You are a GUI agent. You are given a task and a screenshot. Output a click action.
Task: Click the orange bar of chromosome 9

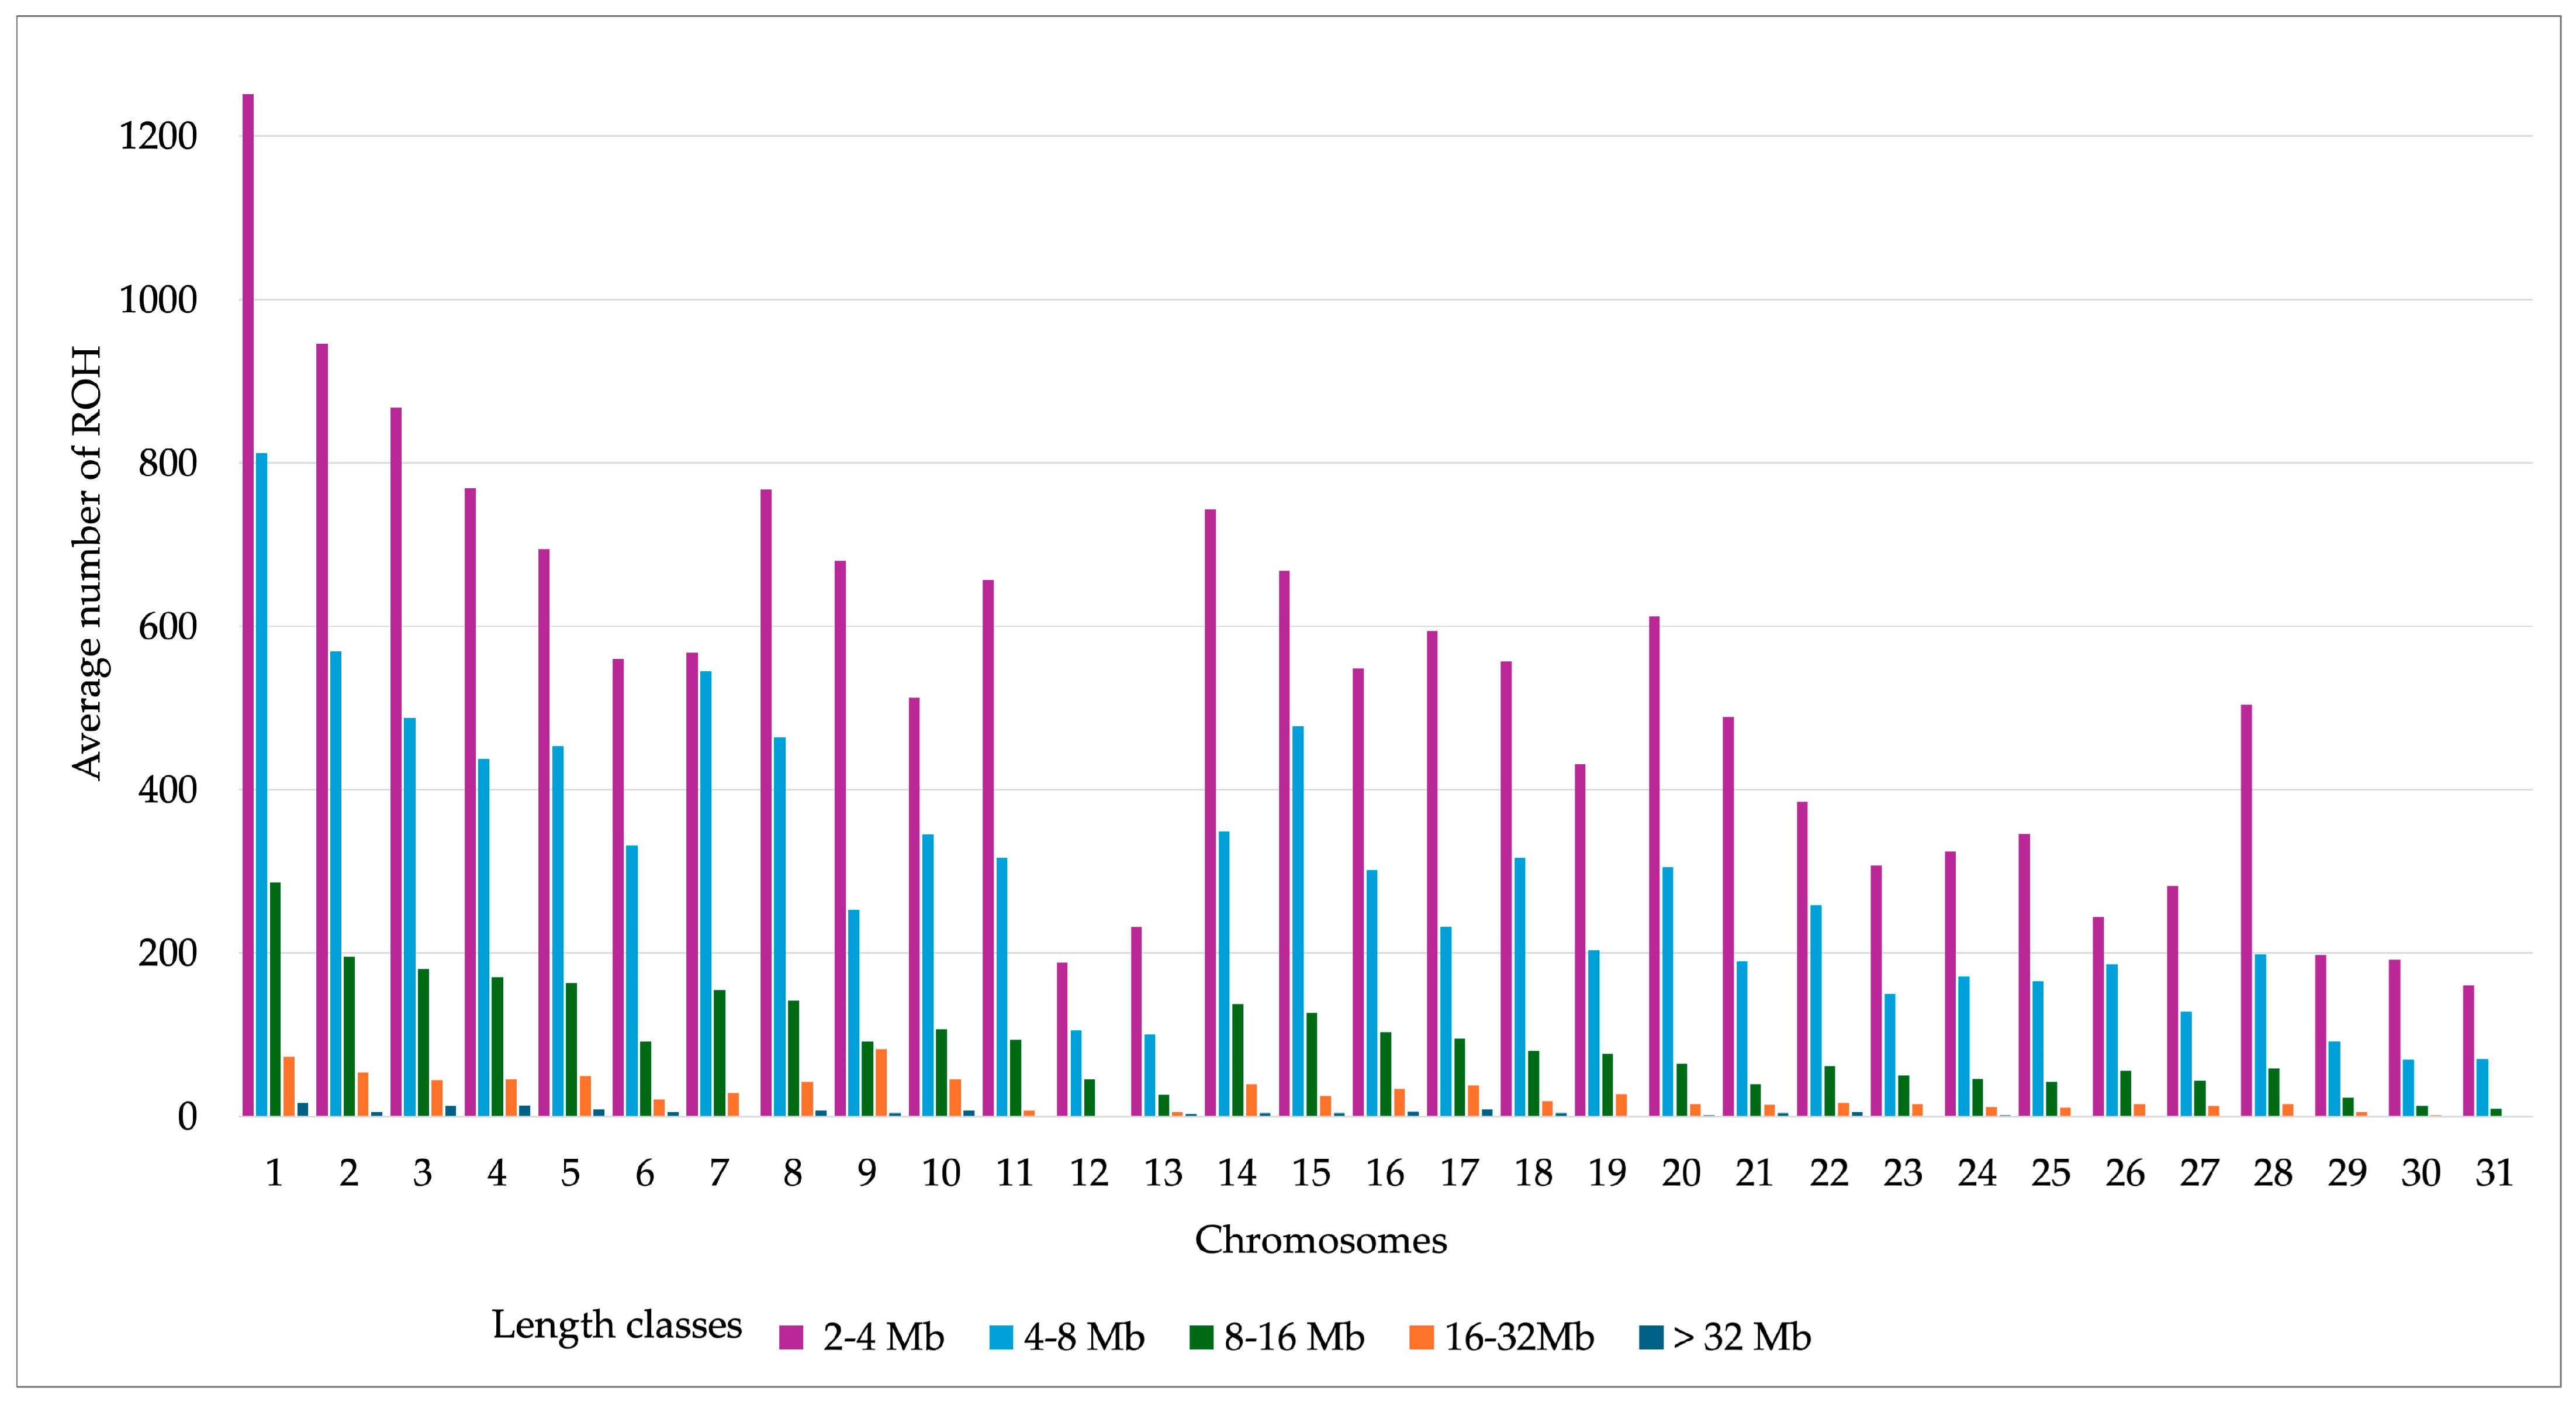(x=881, y=1082)
